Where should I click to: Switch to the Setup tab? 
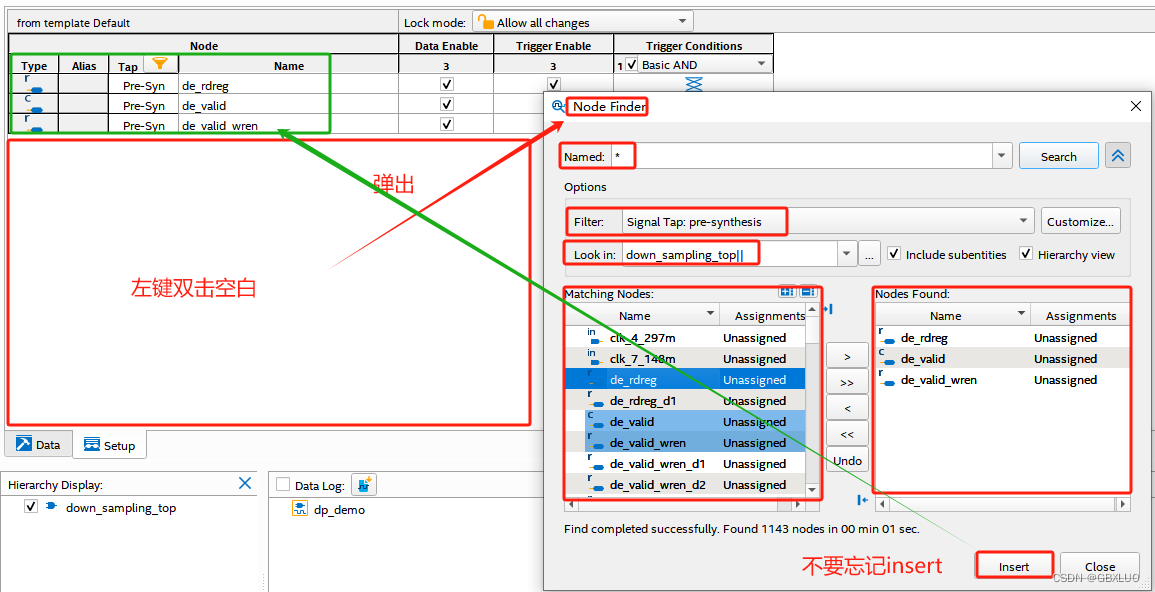click(x=109, y=443)
